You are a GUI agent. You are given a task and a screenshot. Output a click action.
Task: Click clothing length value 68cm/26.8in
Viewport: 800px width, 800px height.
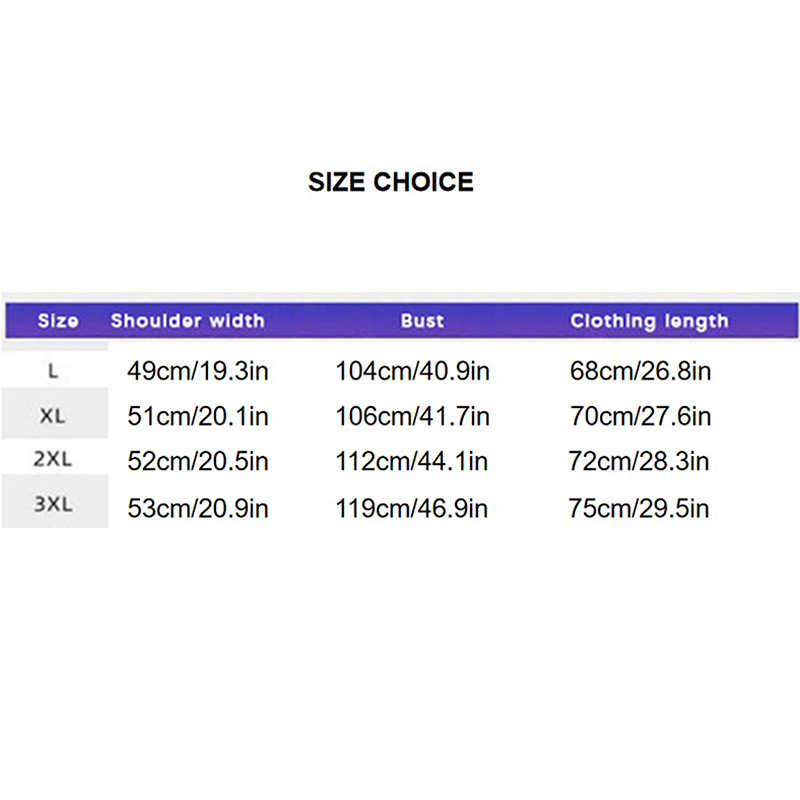(640, 372)
